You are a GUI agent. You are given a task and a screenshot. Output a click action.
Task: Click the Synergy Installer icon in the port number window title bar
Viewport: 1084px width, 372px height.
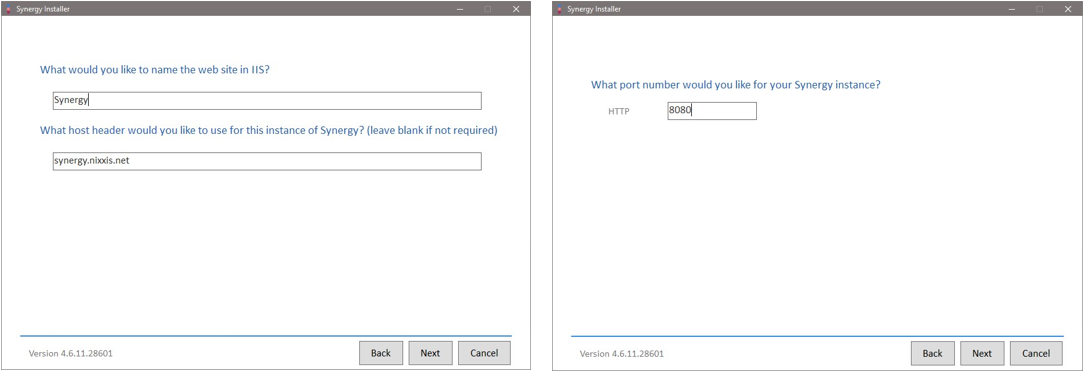coord(560,10)
